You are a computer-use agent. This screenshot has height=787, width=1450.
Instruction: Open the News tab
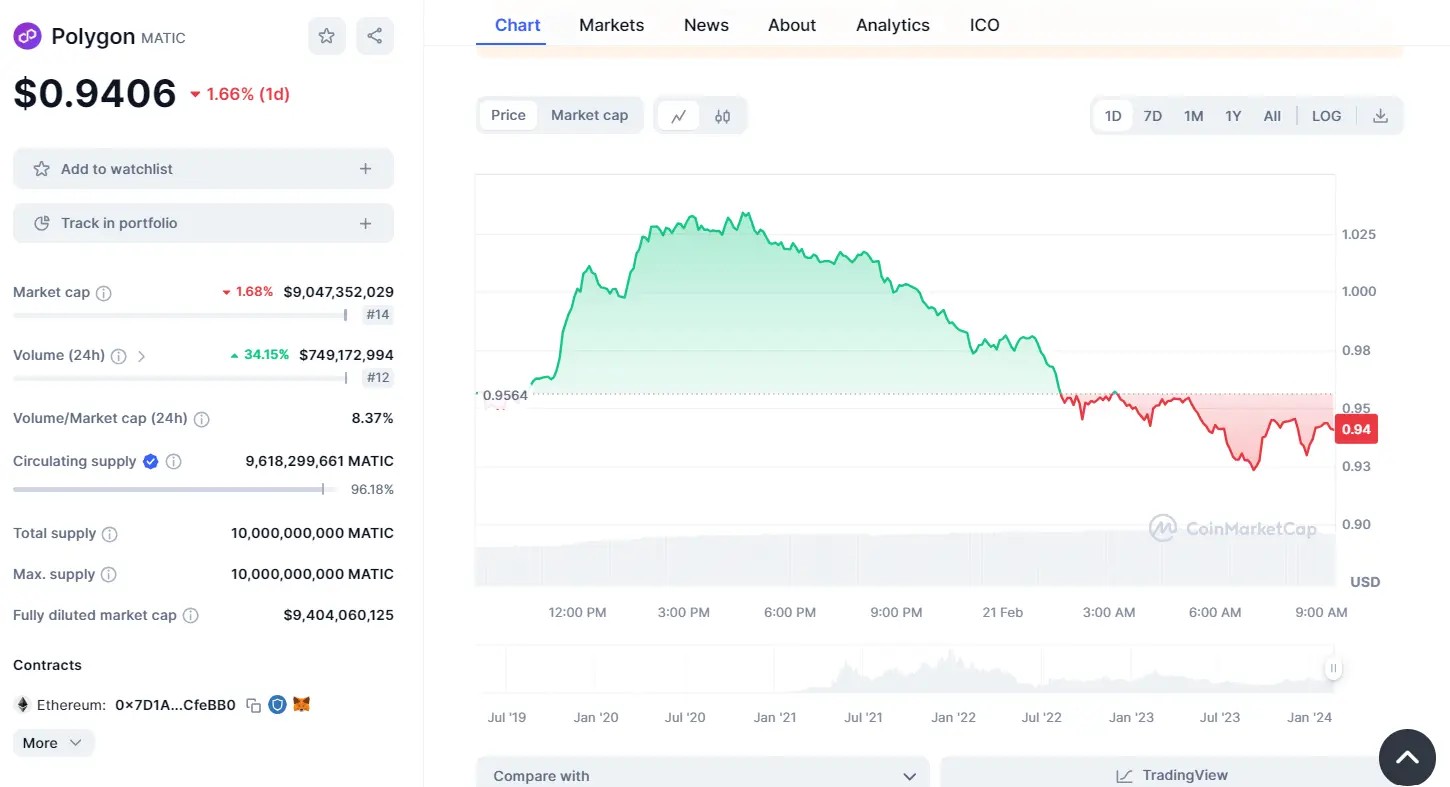[705, 25]
